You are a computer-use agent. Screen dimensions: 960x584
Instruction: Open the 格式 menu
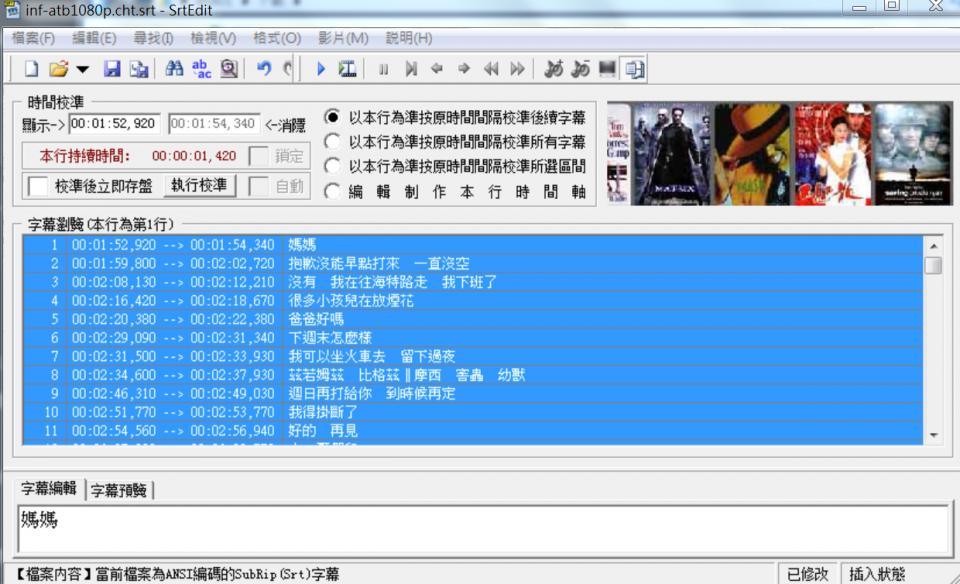pos(276,38)
